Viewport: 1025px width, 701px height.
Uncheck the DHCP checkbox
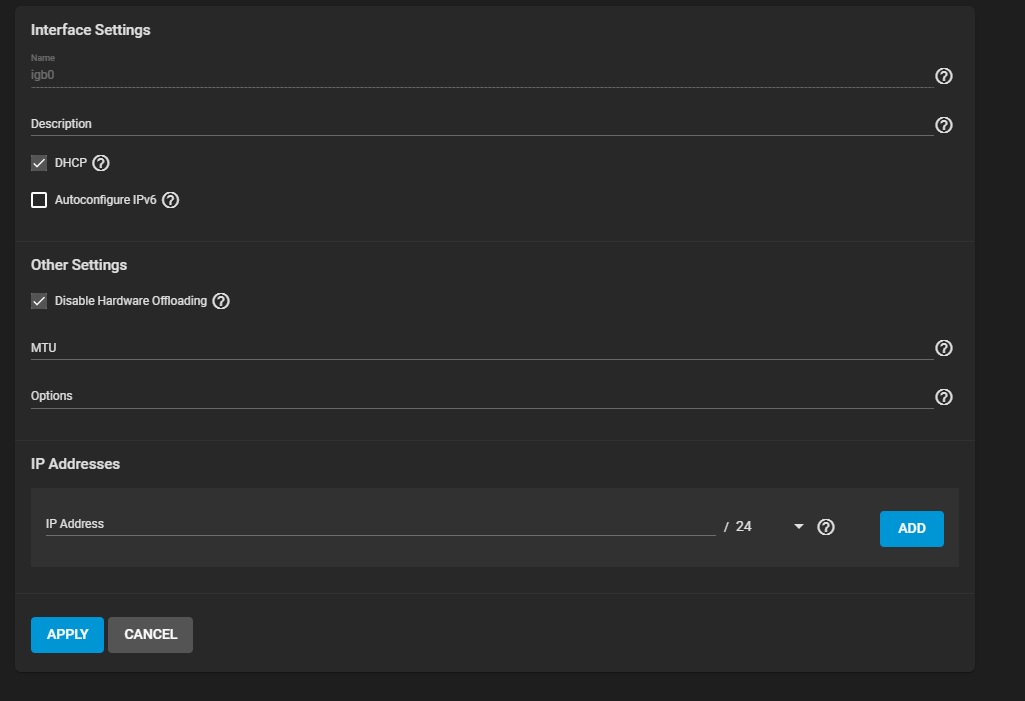(x=39, y=163)
